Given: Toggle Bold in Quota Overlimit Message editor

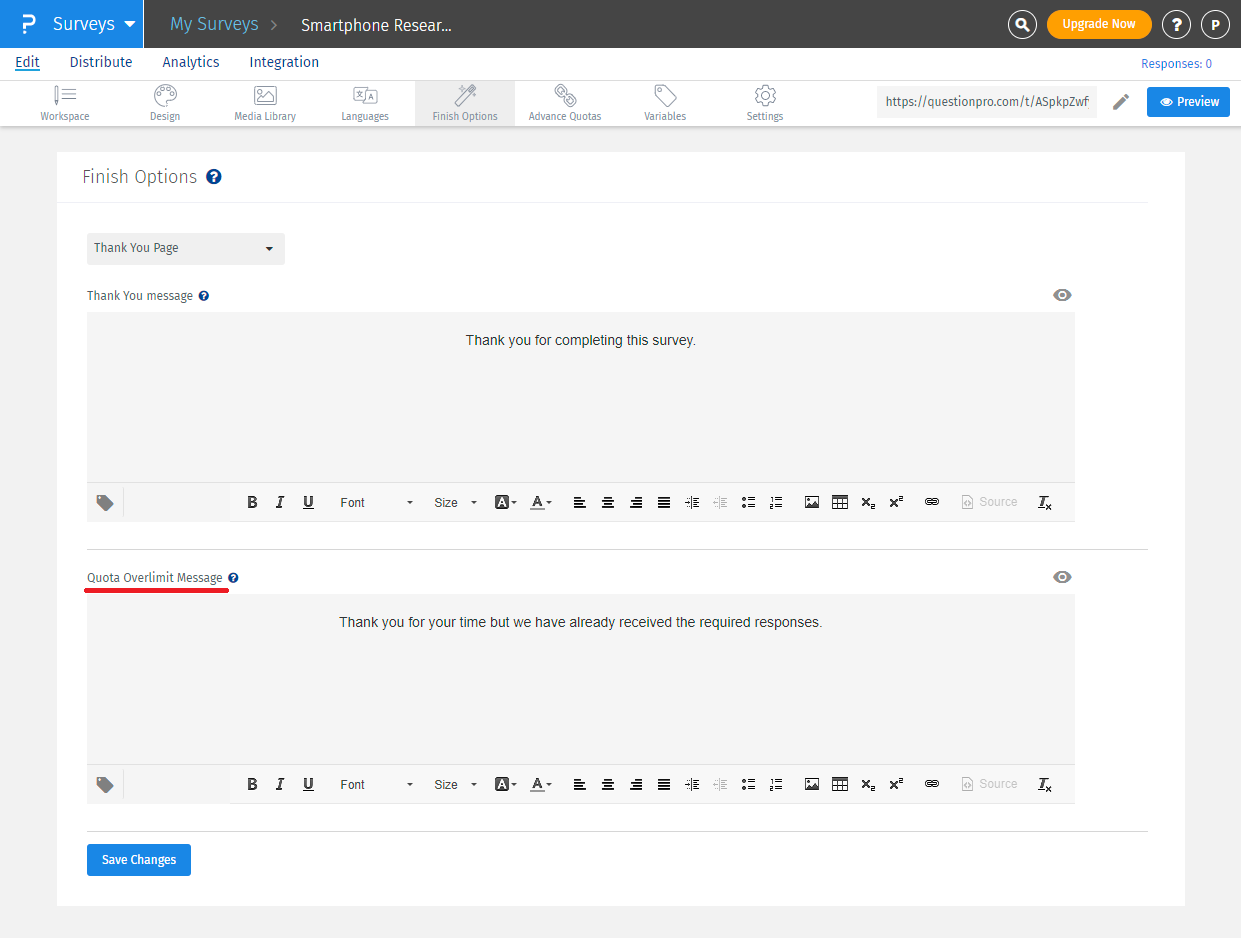Looking at the screenshot, I should point(252,784).
